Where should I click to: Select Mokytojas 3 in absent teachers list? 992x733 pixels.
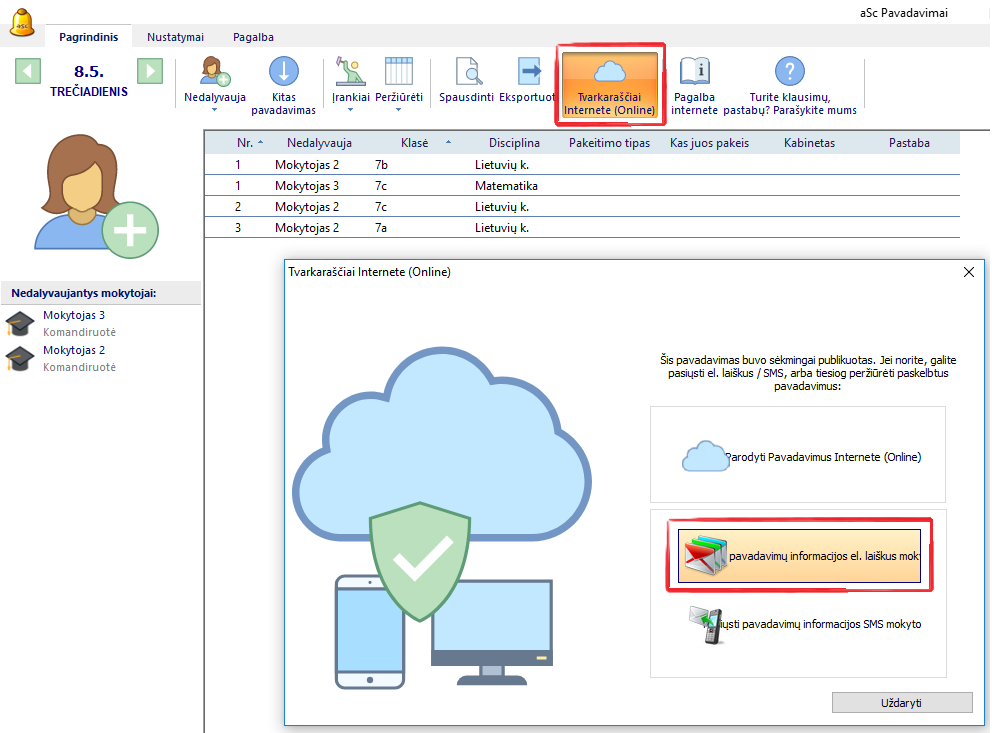(x=74, y=315)
